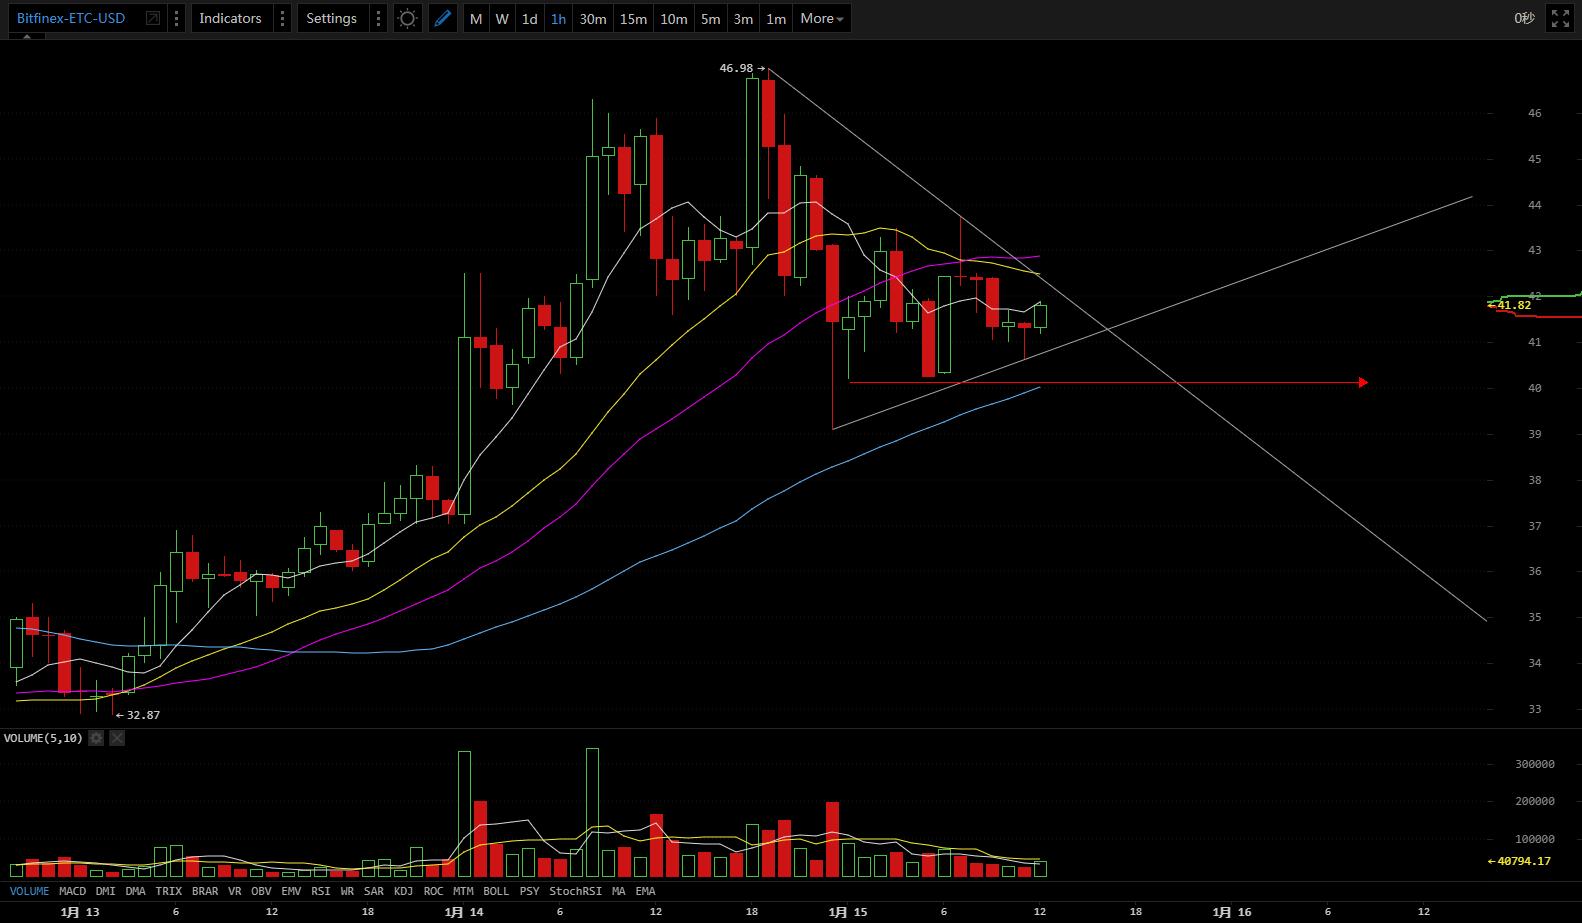Select the BOLL indicator tab

click(496, 891)
